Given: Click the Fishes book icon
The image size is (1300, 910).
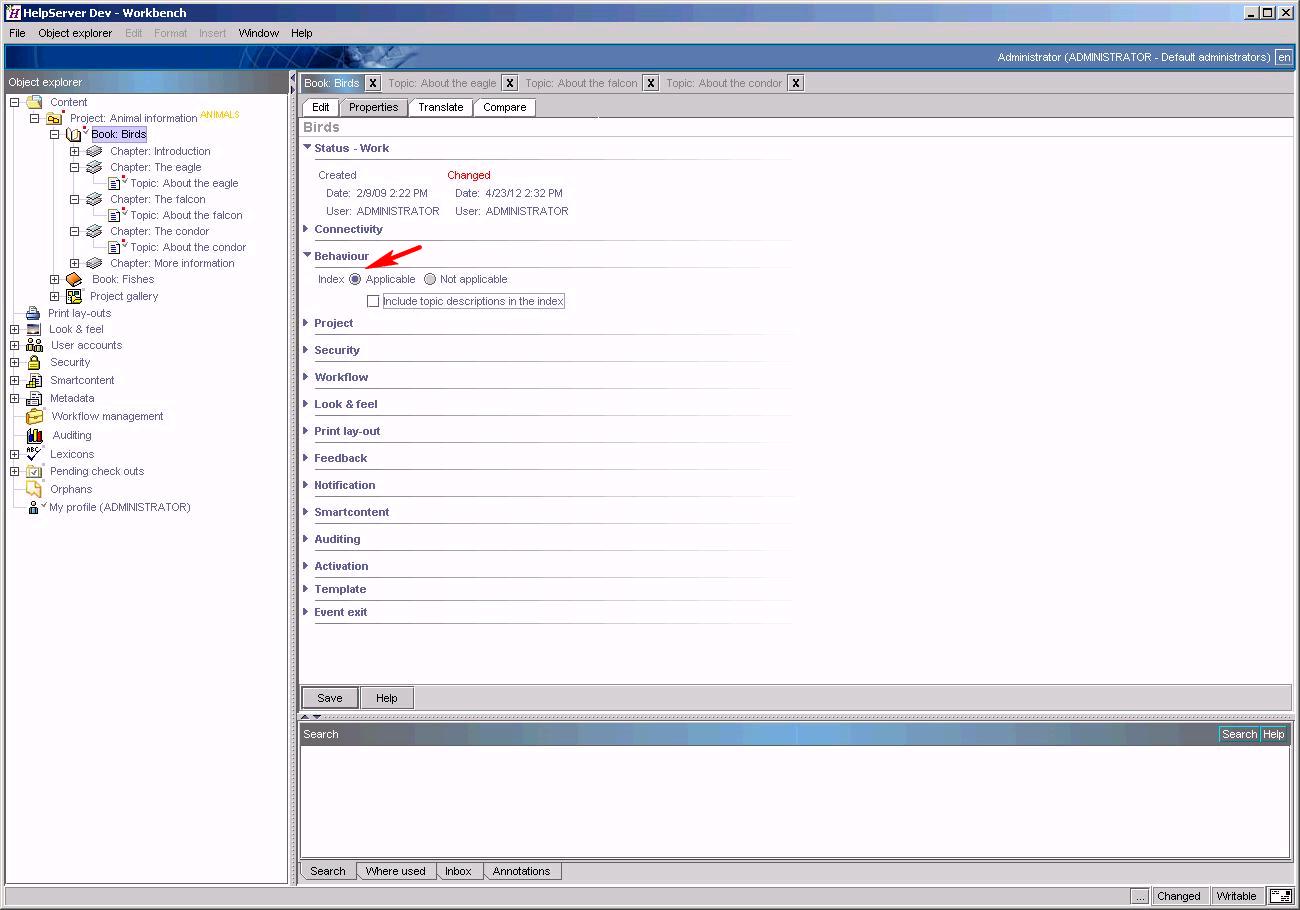Looking at the screenshot, I should [x=74, y=279].
